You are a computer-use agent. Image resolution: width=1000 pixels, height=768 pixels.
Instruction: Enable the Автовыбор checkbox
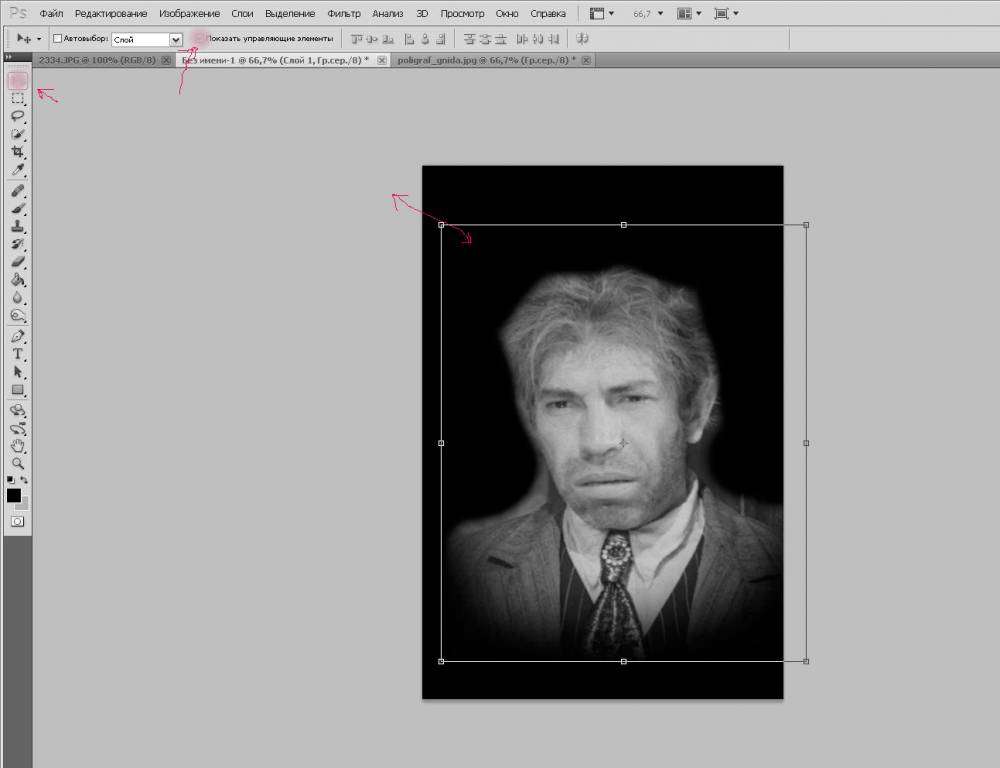point(57,39)
